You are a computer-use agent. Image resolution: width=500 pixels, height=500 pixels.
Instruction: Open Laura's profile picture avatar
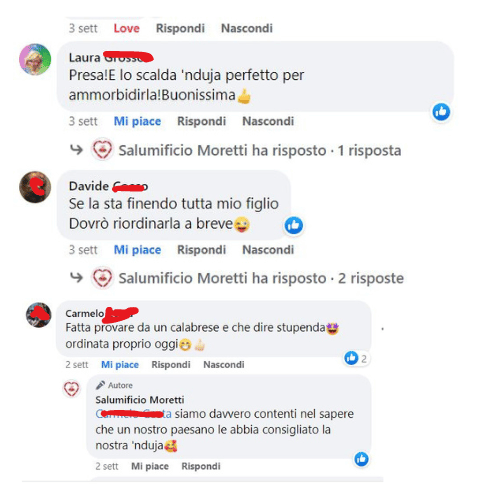[x=35, y=59]
